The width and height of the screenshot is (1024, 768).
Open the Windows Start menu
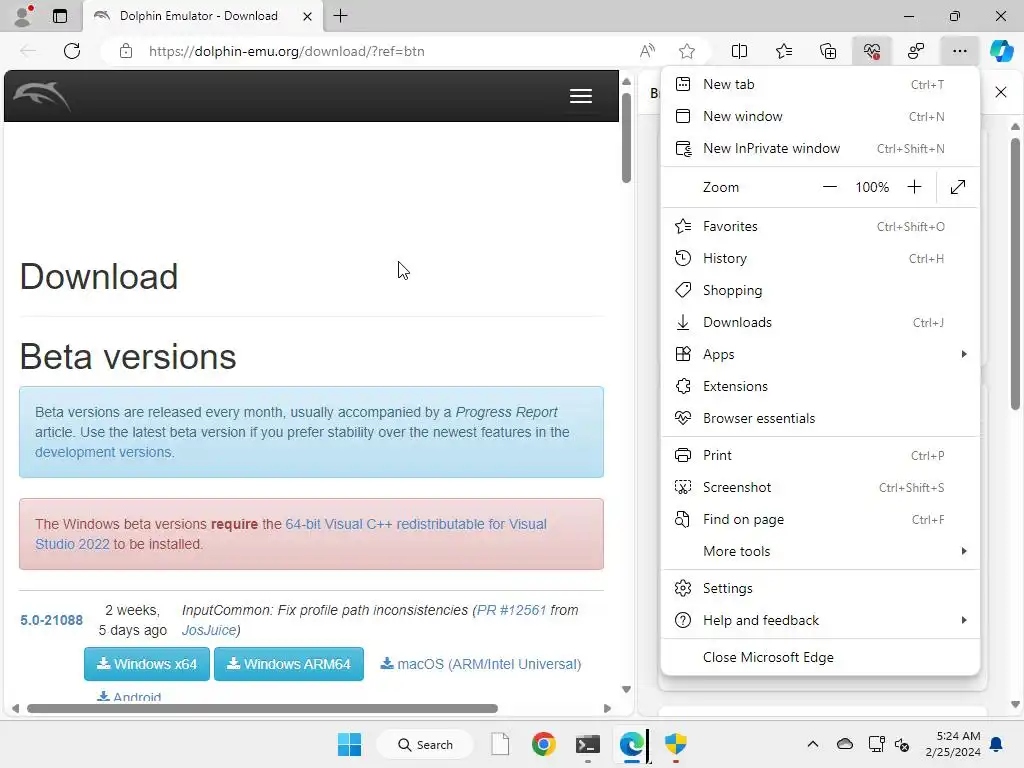pyautogui.click(x=349, y=744)
